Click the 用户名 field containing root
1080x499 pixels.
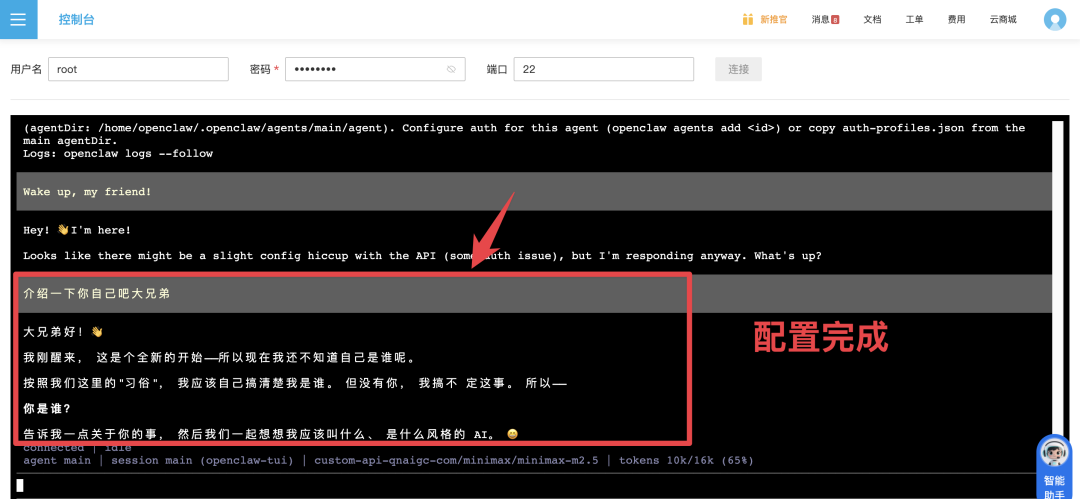click(x=138, y=69)
